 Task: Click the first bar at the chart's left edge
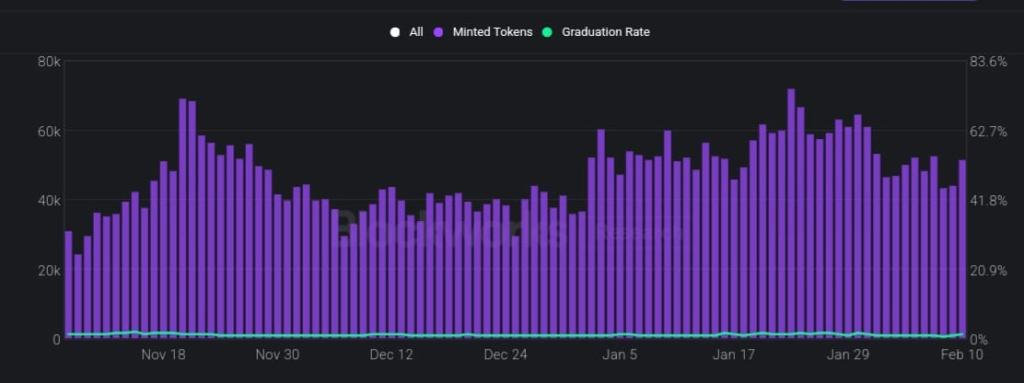point(69,285)
